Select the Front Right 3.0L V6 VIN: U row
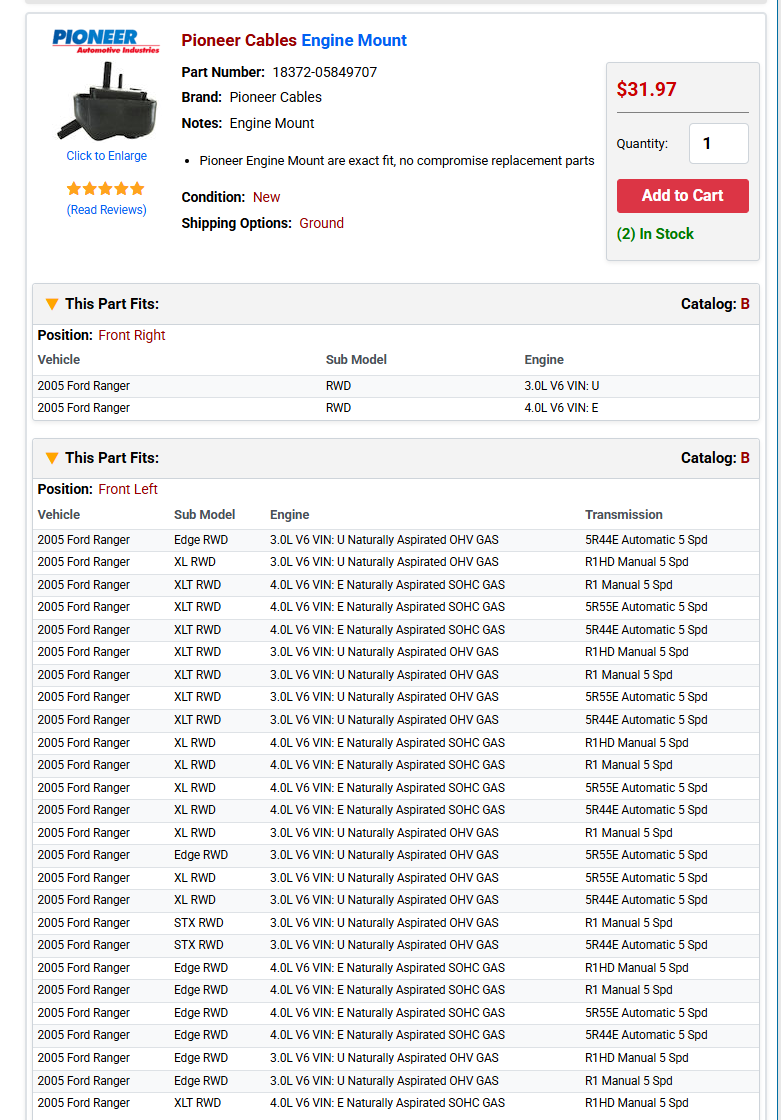The width and height of the screenshot is (781, 1120). tap(395, 386)
